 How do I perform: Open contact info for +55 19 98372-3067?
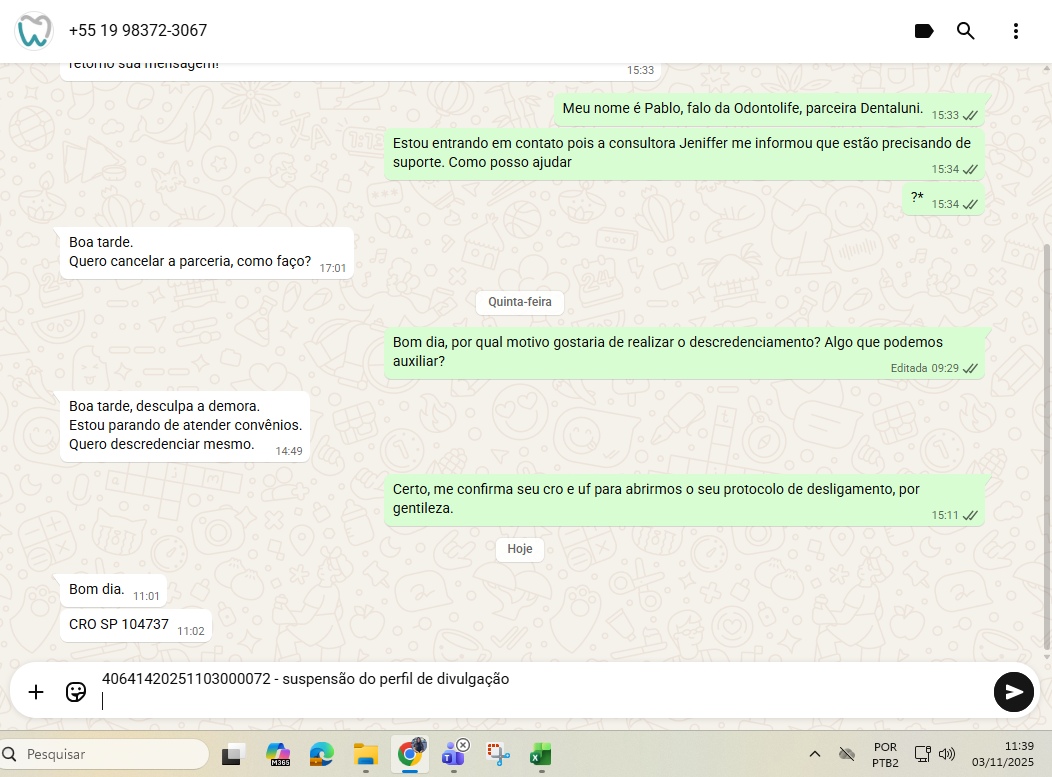tap(138, 31)
